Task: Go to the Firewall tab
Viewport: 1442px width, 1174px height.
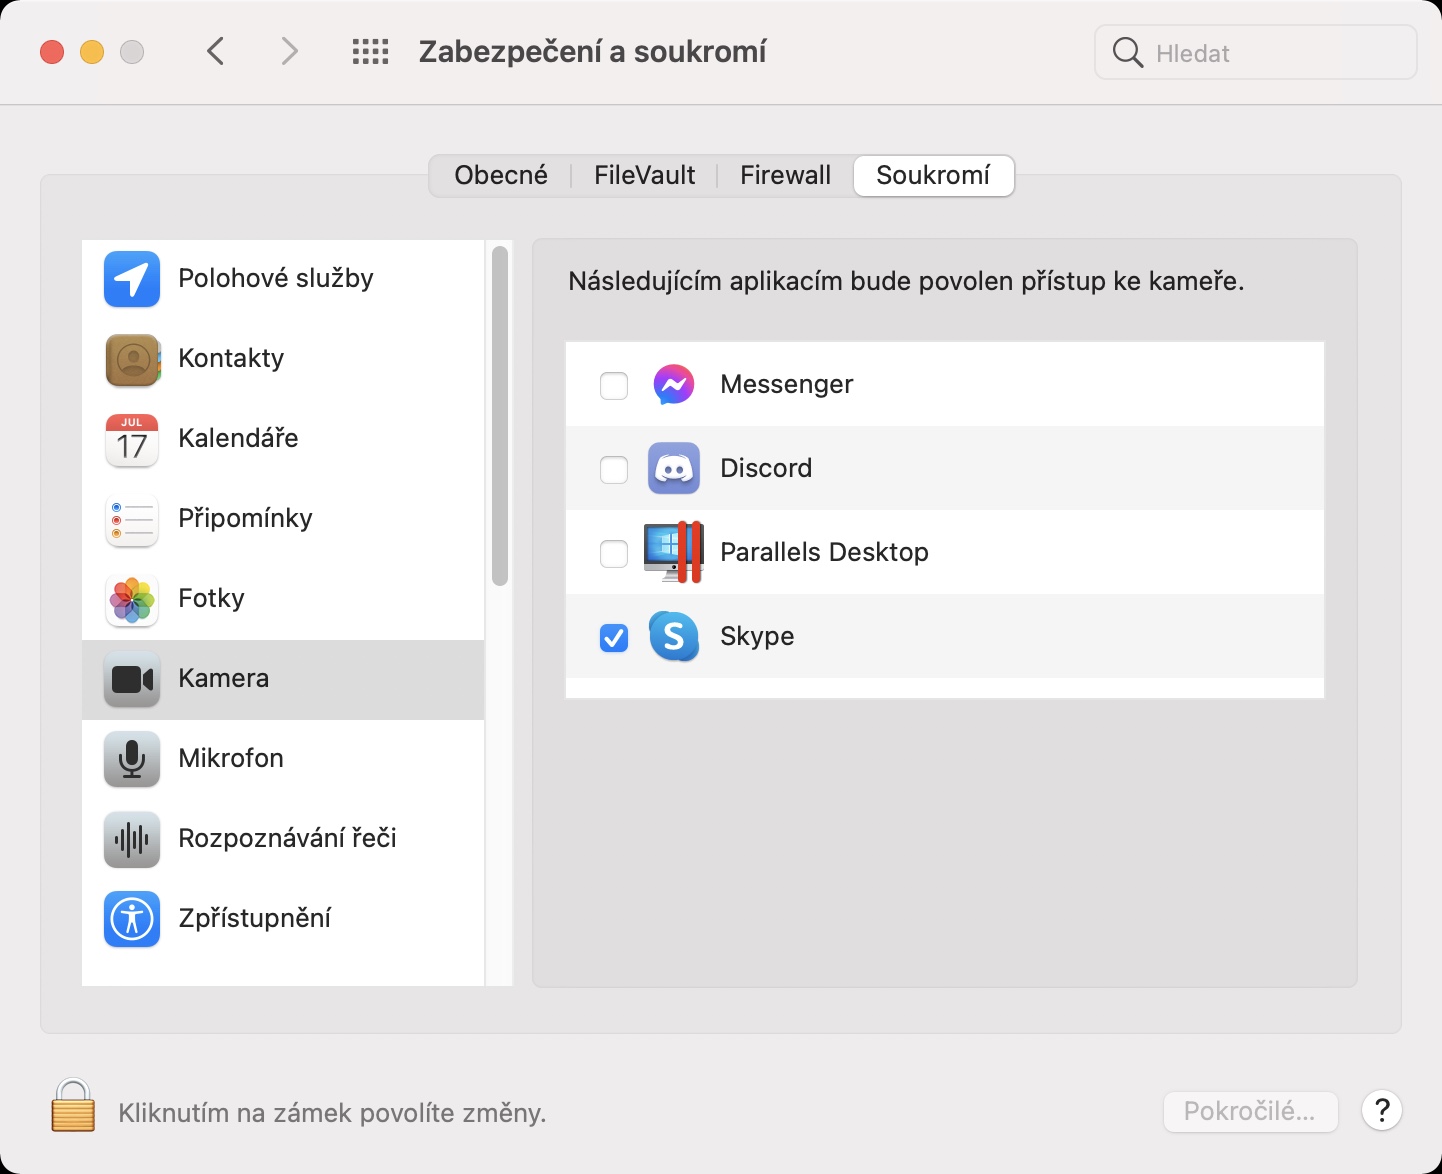Action: point(785,176)
